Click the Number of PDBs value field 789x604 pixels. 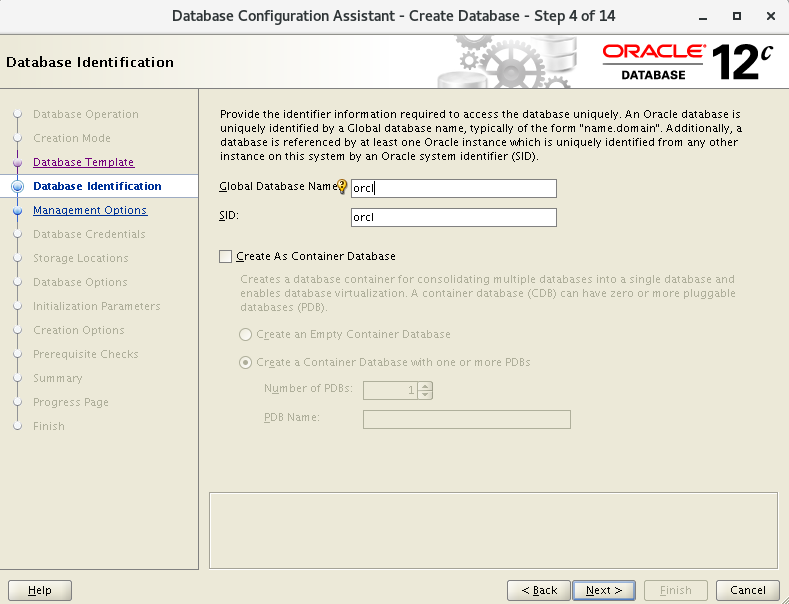[x=391, y=390]
